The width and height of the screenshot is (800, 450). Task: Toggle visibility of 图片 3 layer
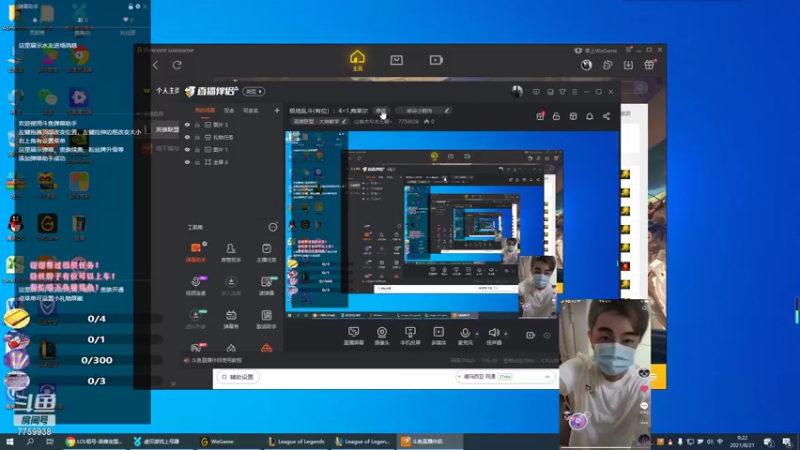[187, 124]
